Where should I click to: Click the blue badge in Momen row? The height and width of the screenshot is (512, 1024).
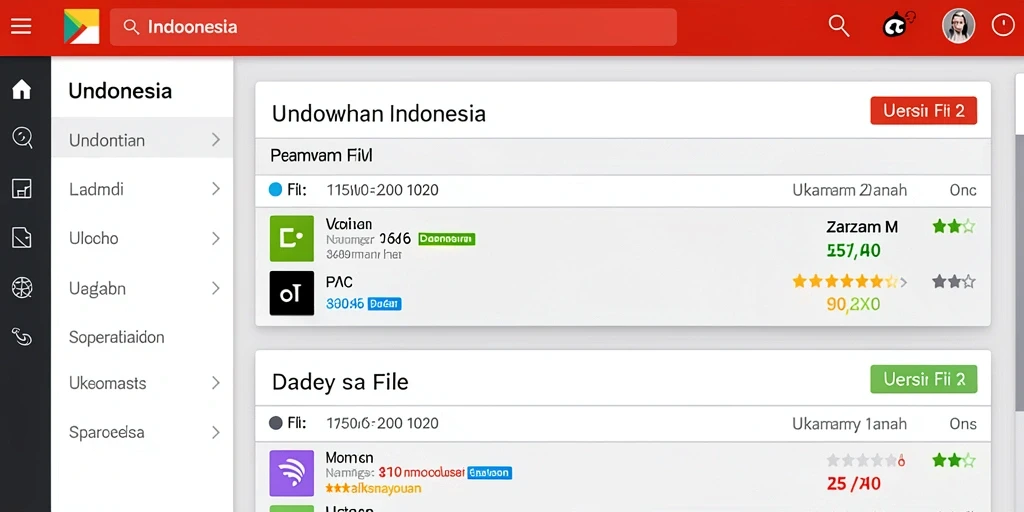pyautogui.click(x=490, y=472)
